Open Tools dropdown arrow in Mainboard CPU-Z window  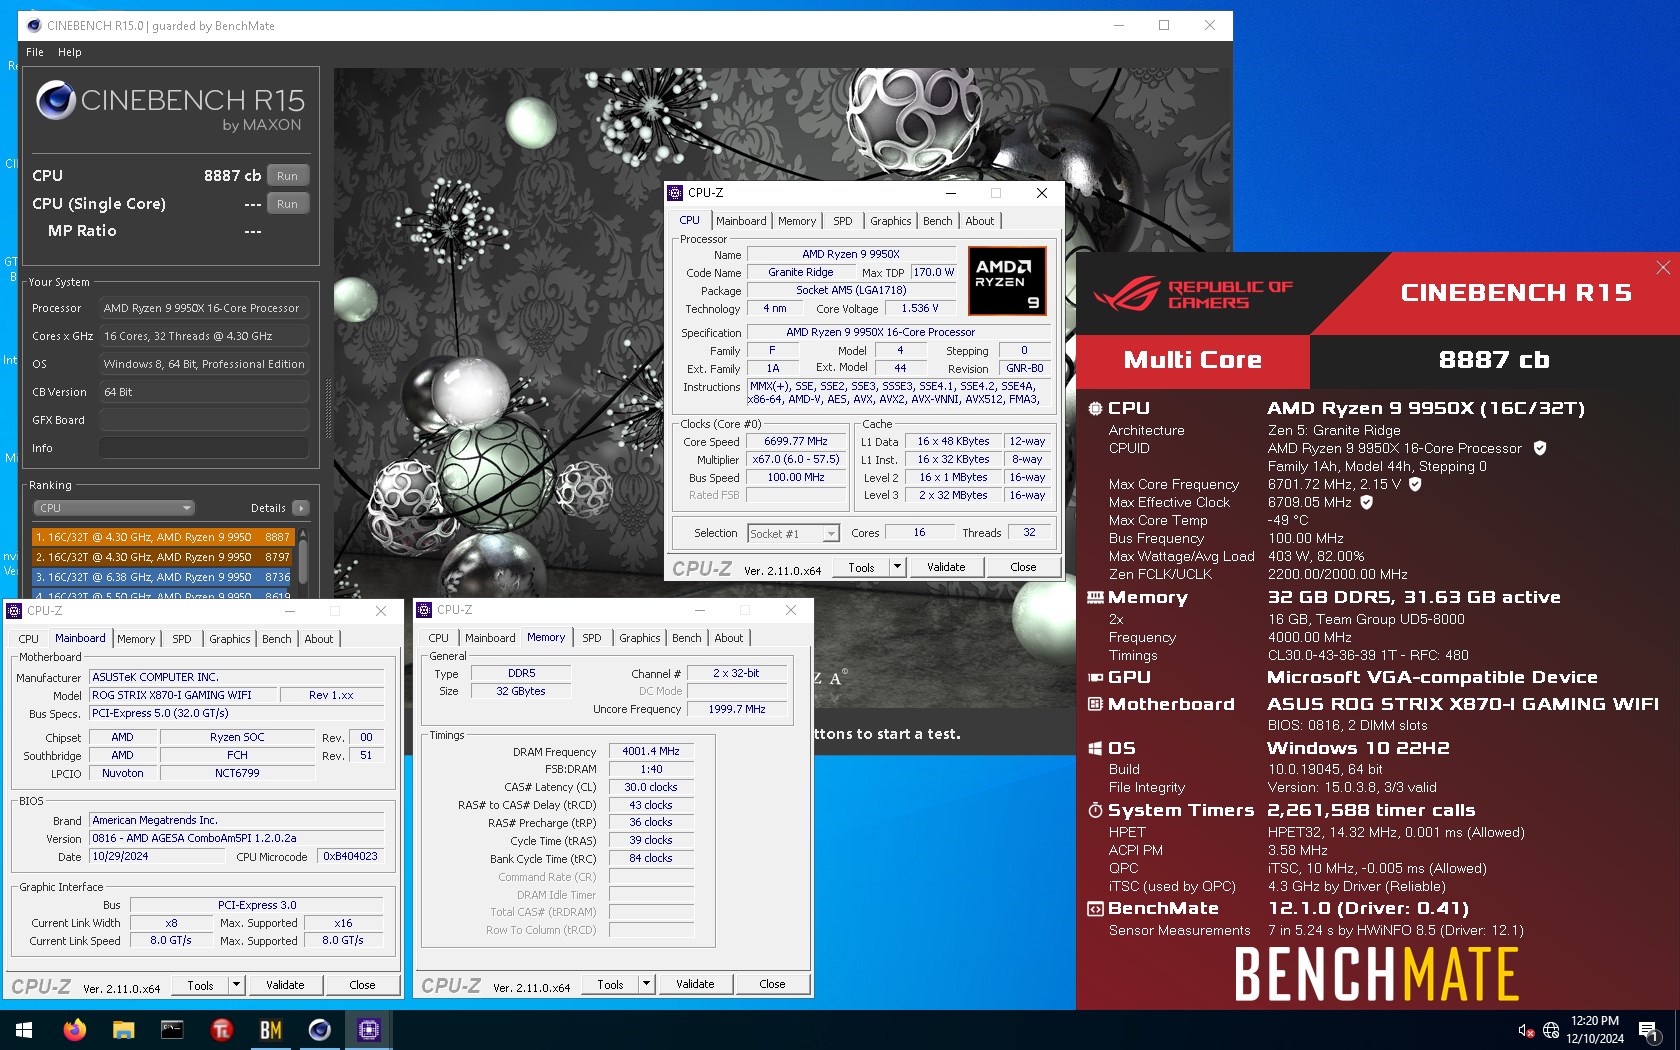(x=236, y=985)
